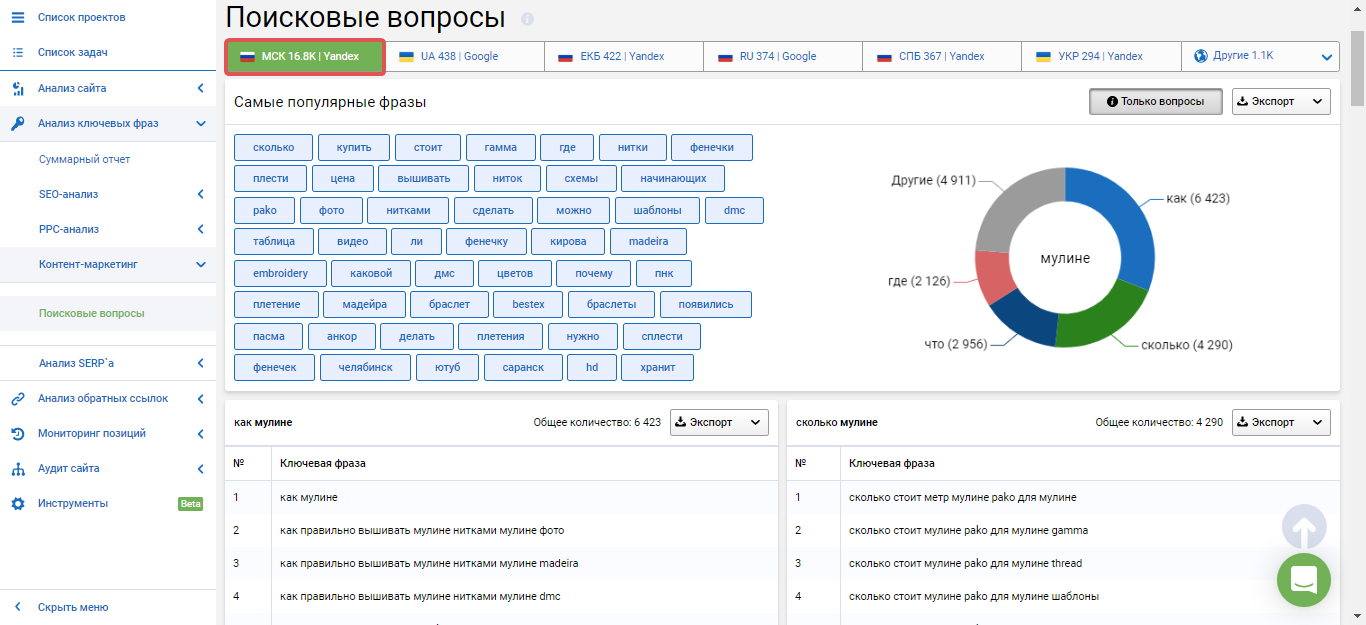1366x625 pixels.
Task: Click the Аудит сайта sitemap icon
Action: [x=17, y=469]
